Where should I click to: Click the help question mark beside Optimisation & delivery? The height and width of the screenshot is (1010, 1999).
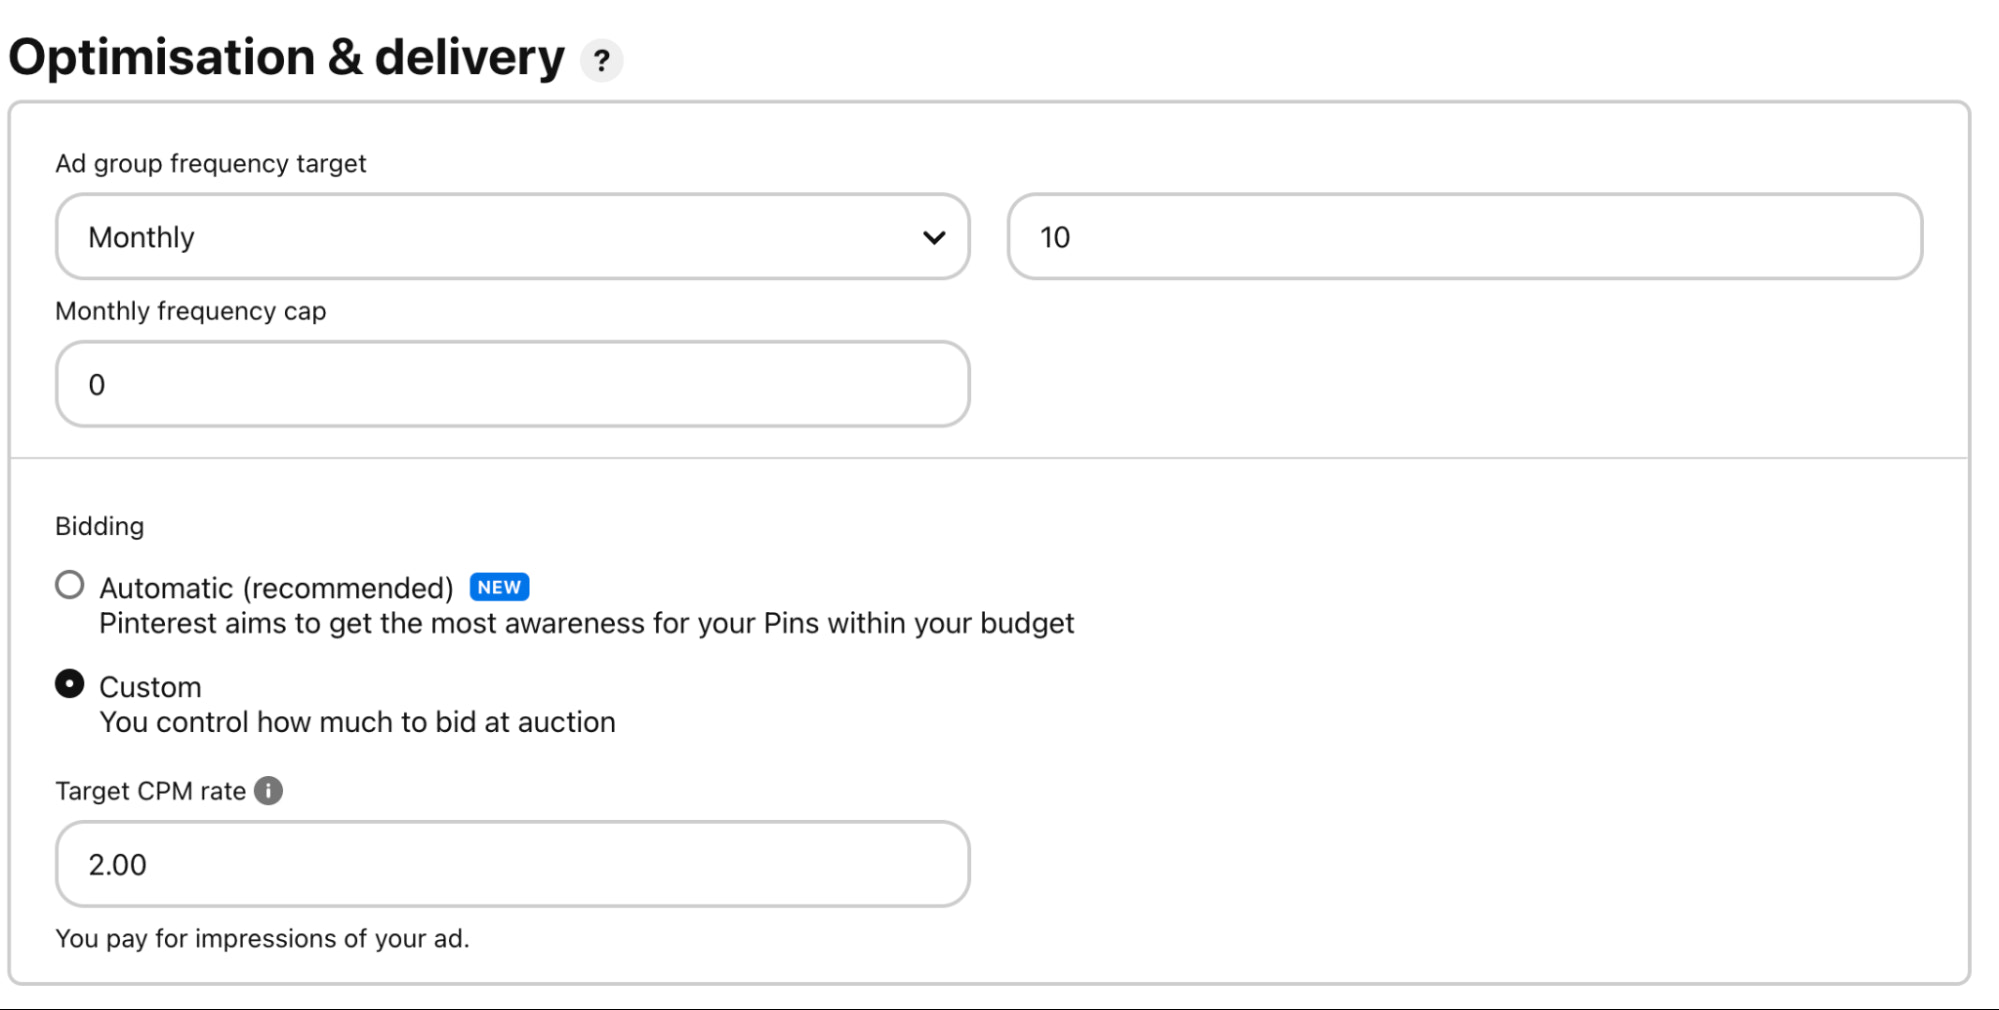point(601,61)
